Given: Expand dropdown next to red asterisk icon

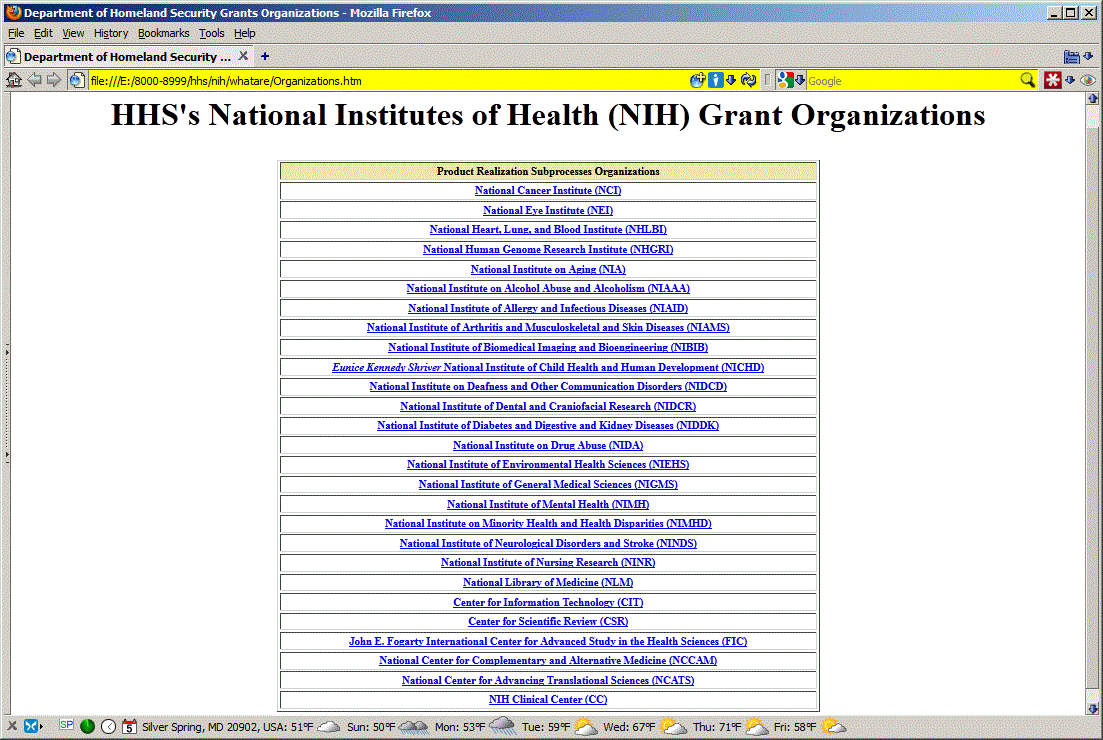Looking at the screenshot, I should coord(1070,80).
